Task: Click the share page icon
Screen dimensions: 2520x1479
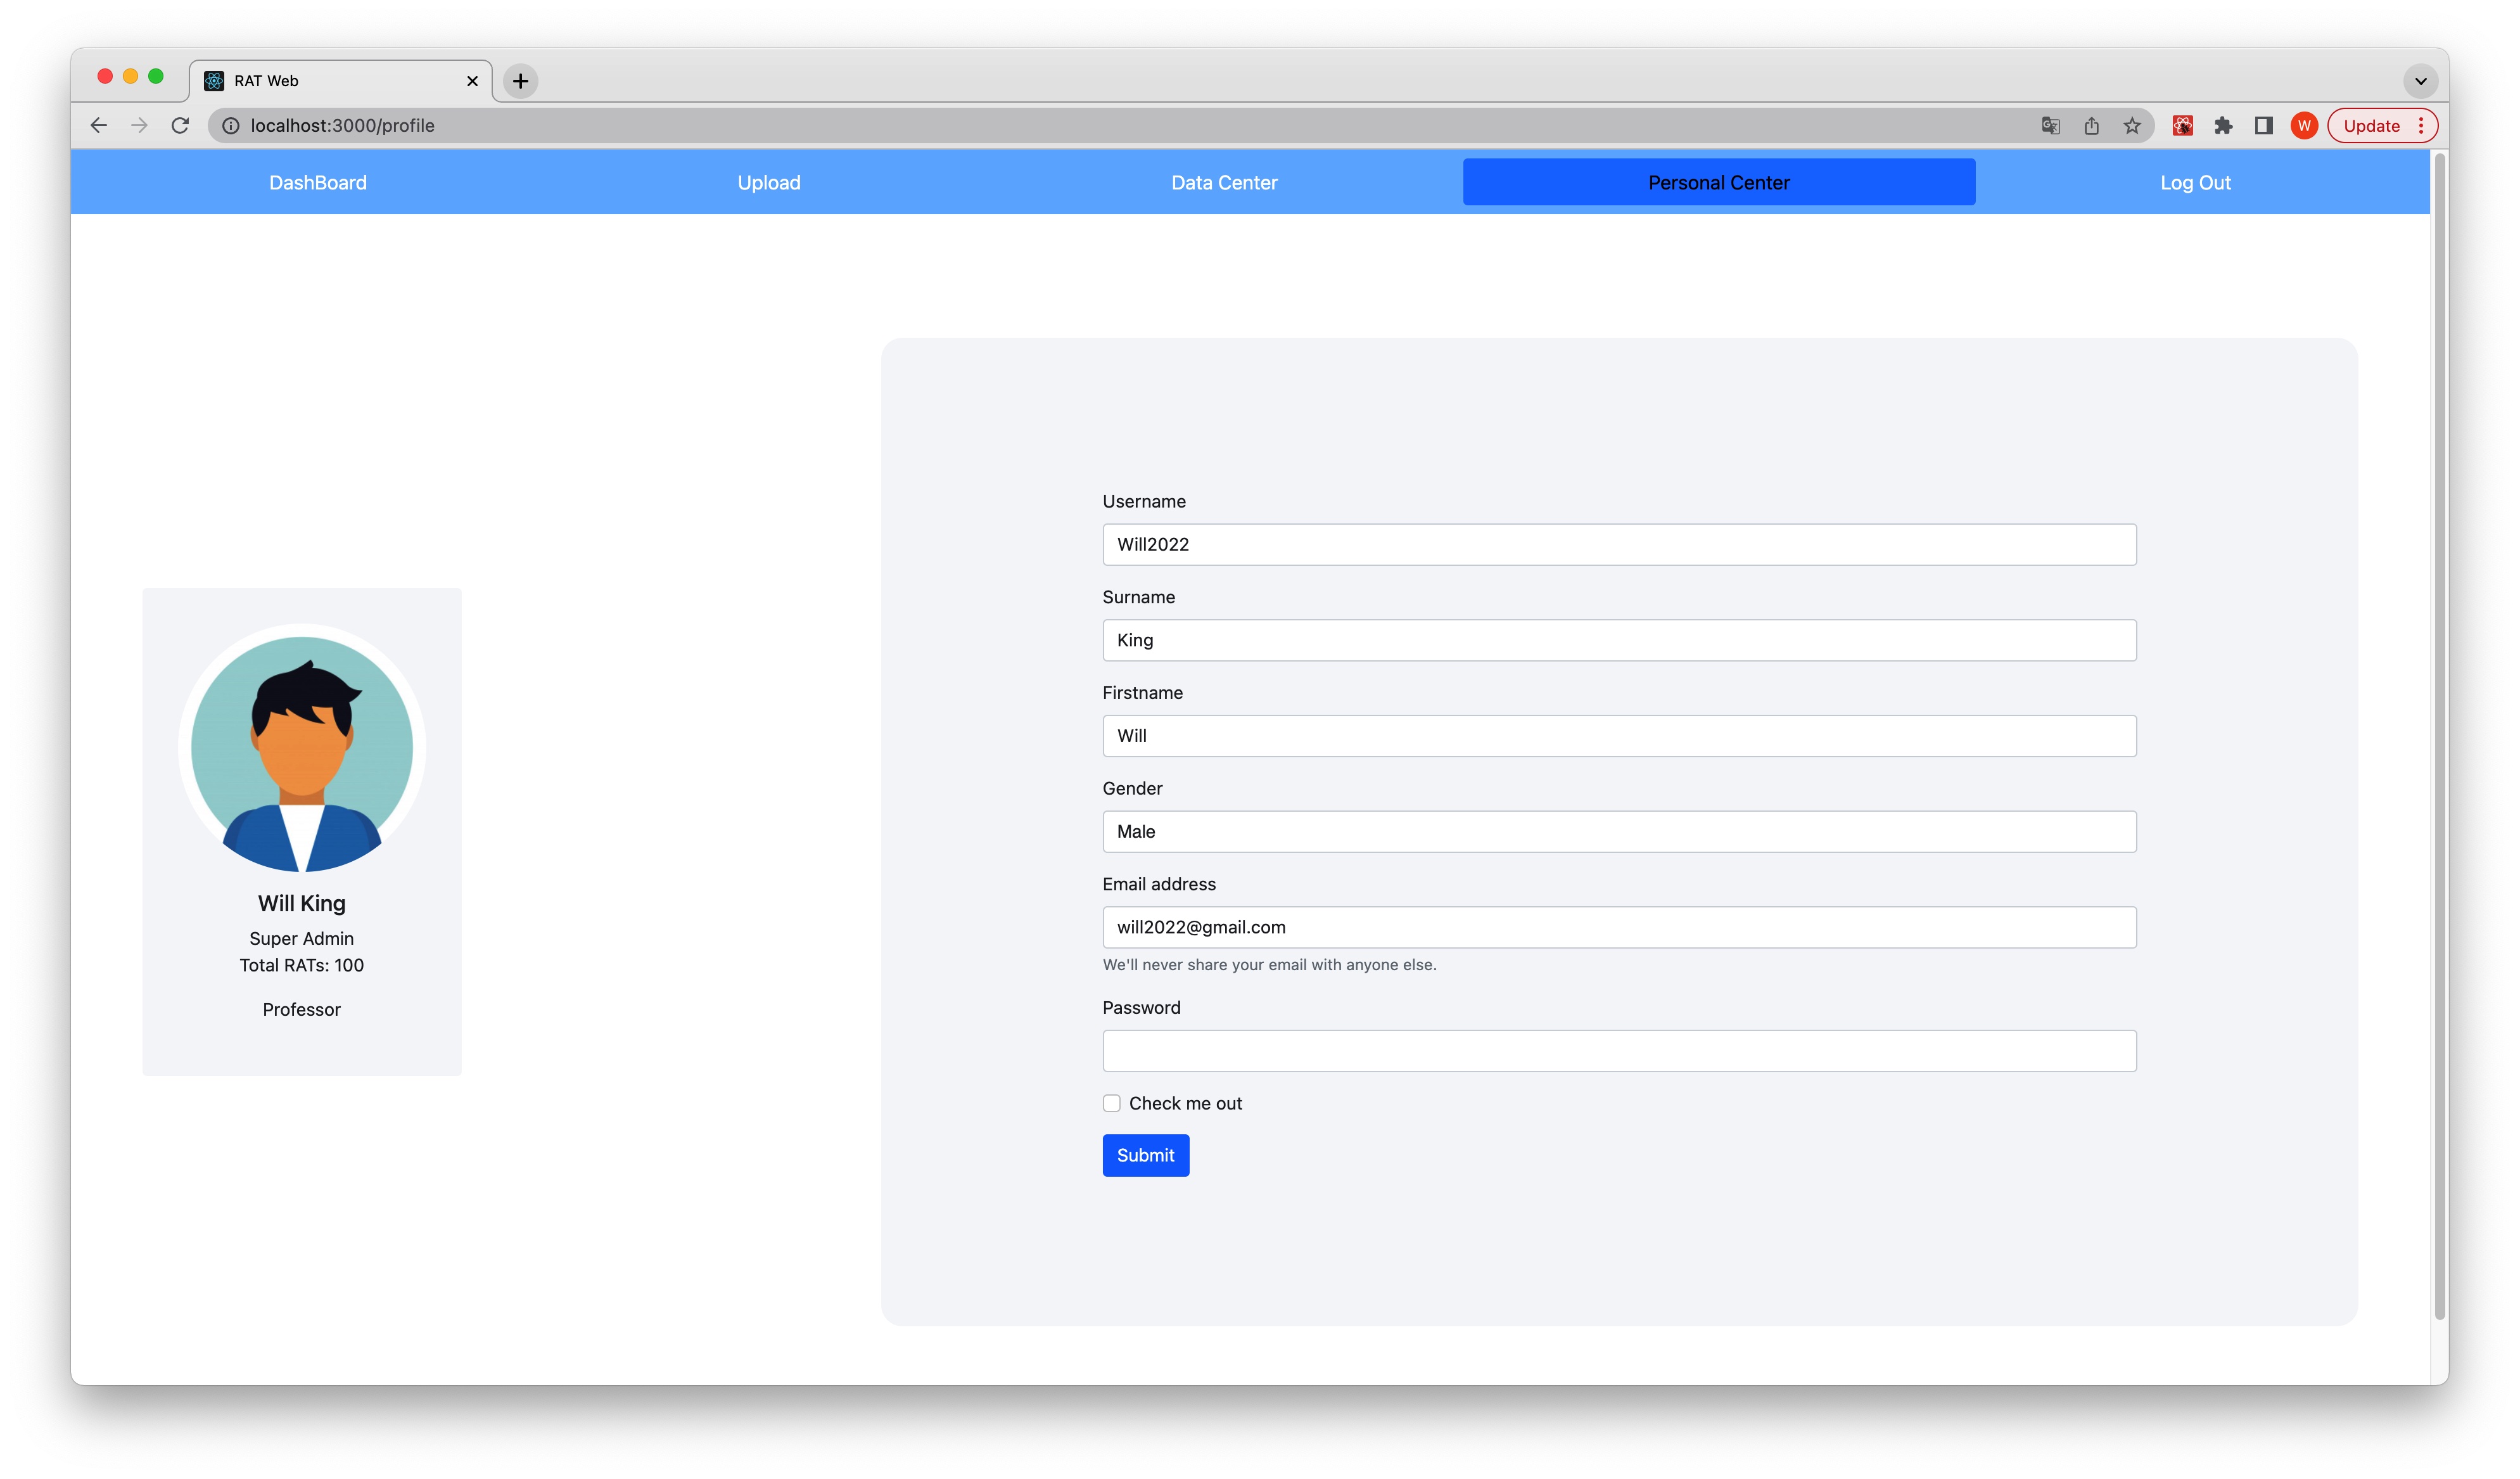Action: 2091,125
